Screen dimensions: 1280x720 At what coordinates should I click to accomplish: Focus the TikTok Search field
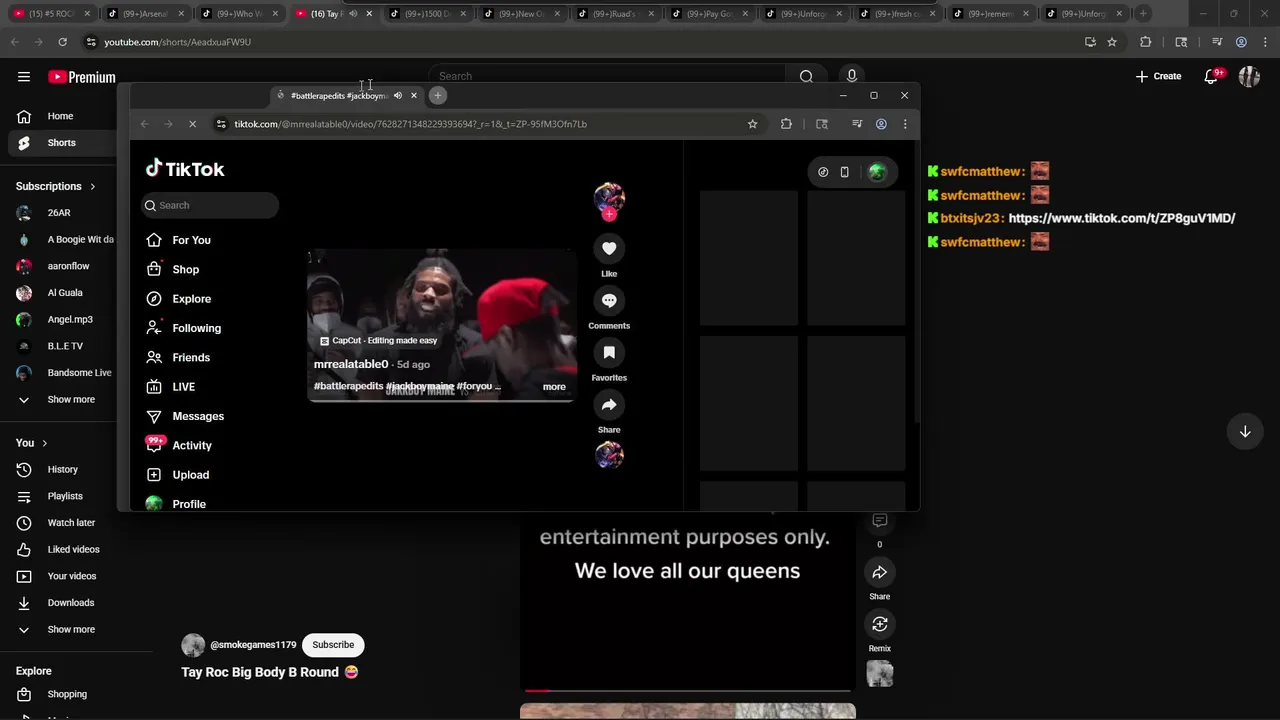coord(210,205)
